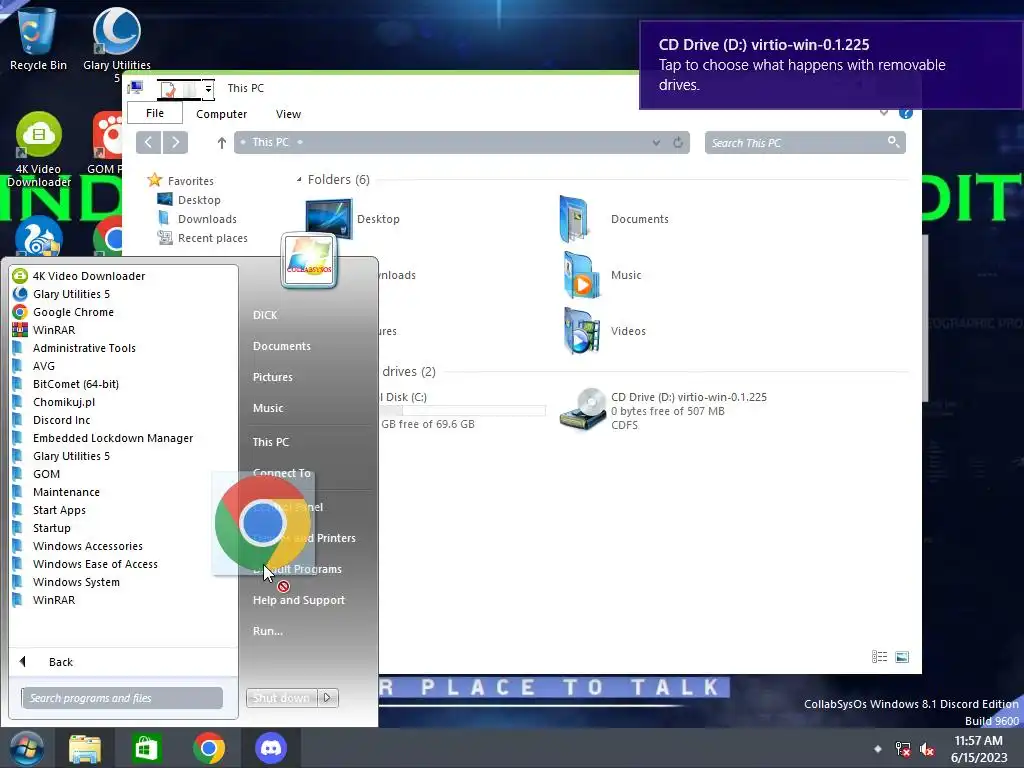The height and width of the screenshot is (768, 1024).
Task: Click the Search programs and files box
Action: [122, 697]
